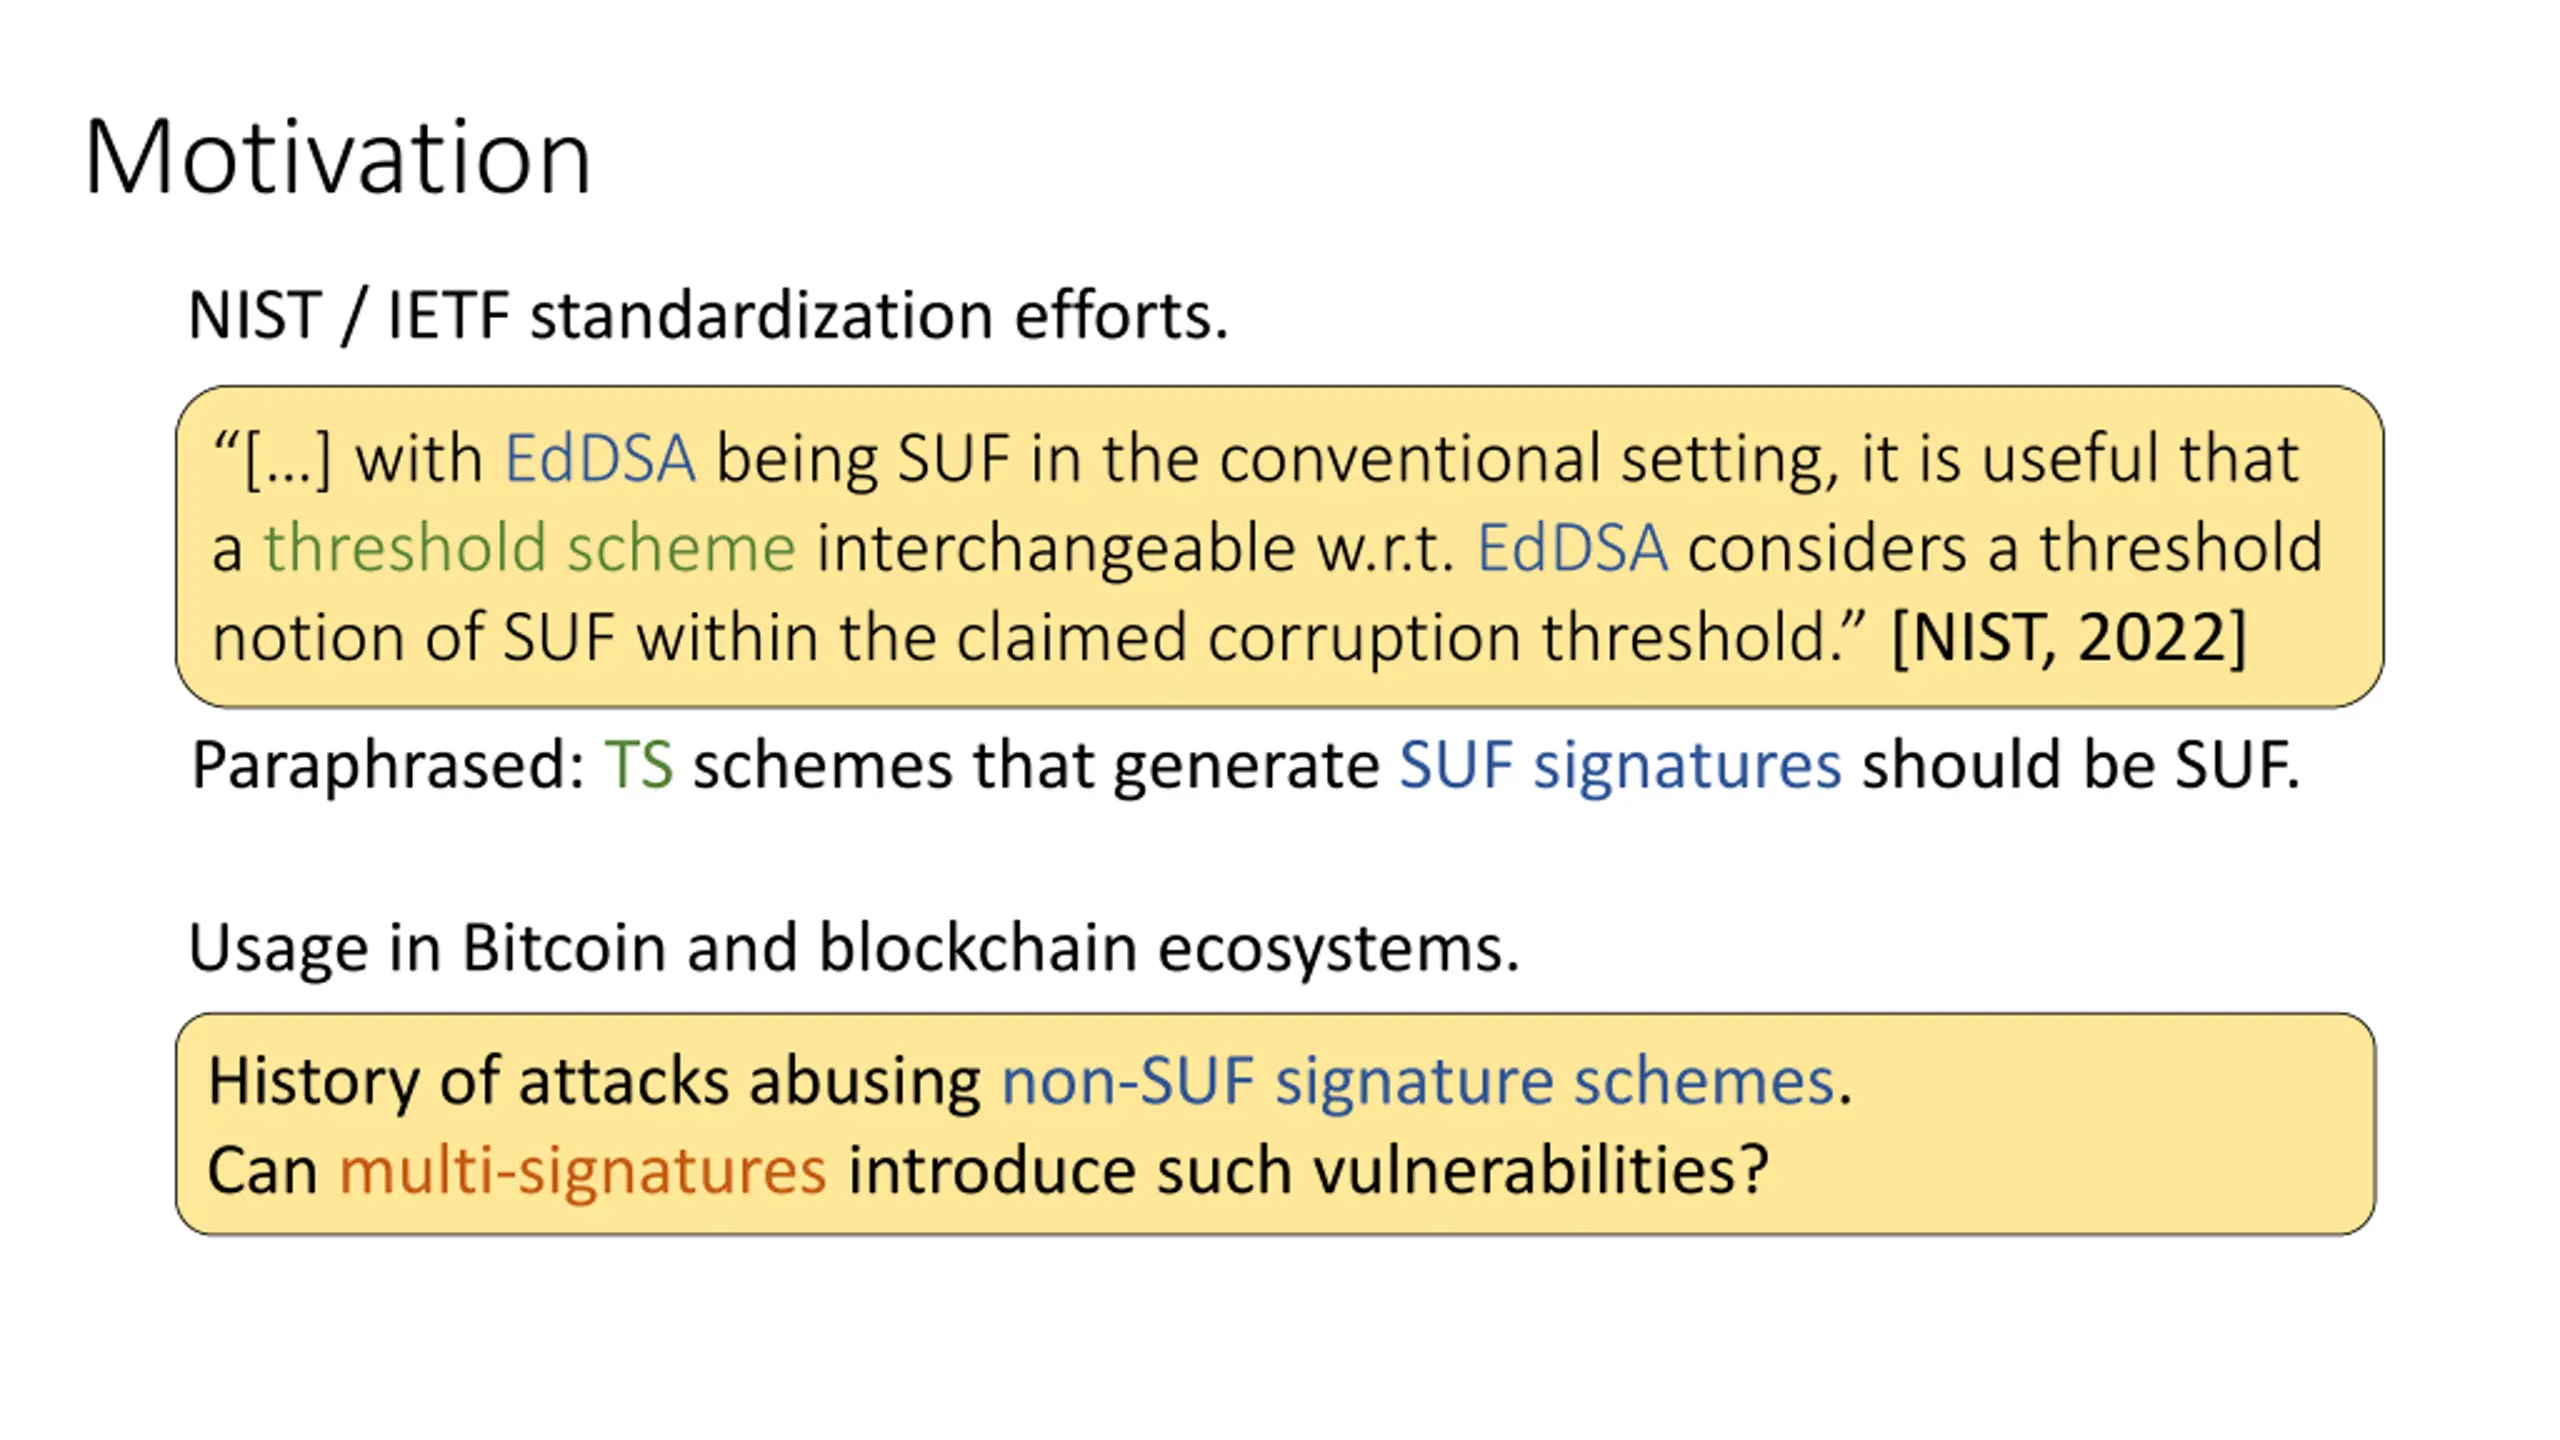Viewport: 2560px width, 1440px height.
Task: Click the green TS abbreviation
Action: pyautogui.click(x=639, y=765)
